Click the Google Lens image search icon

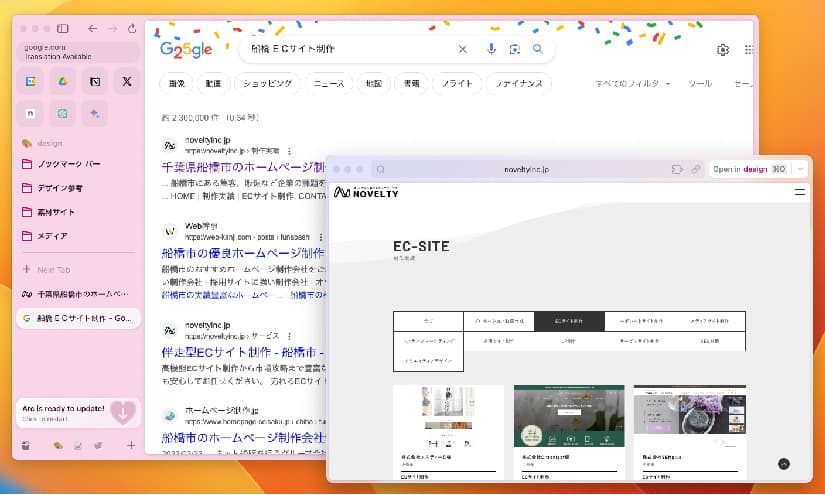coord(514,49)
